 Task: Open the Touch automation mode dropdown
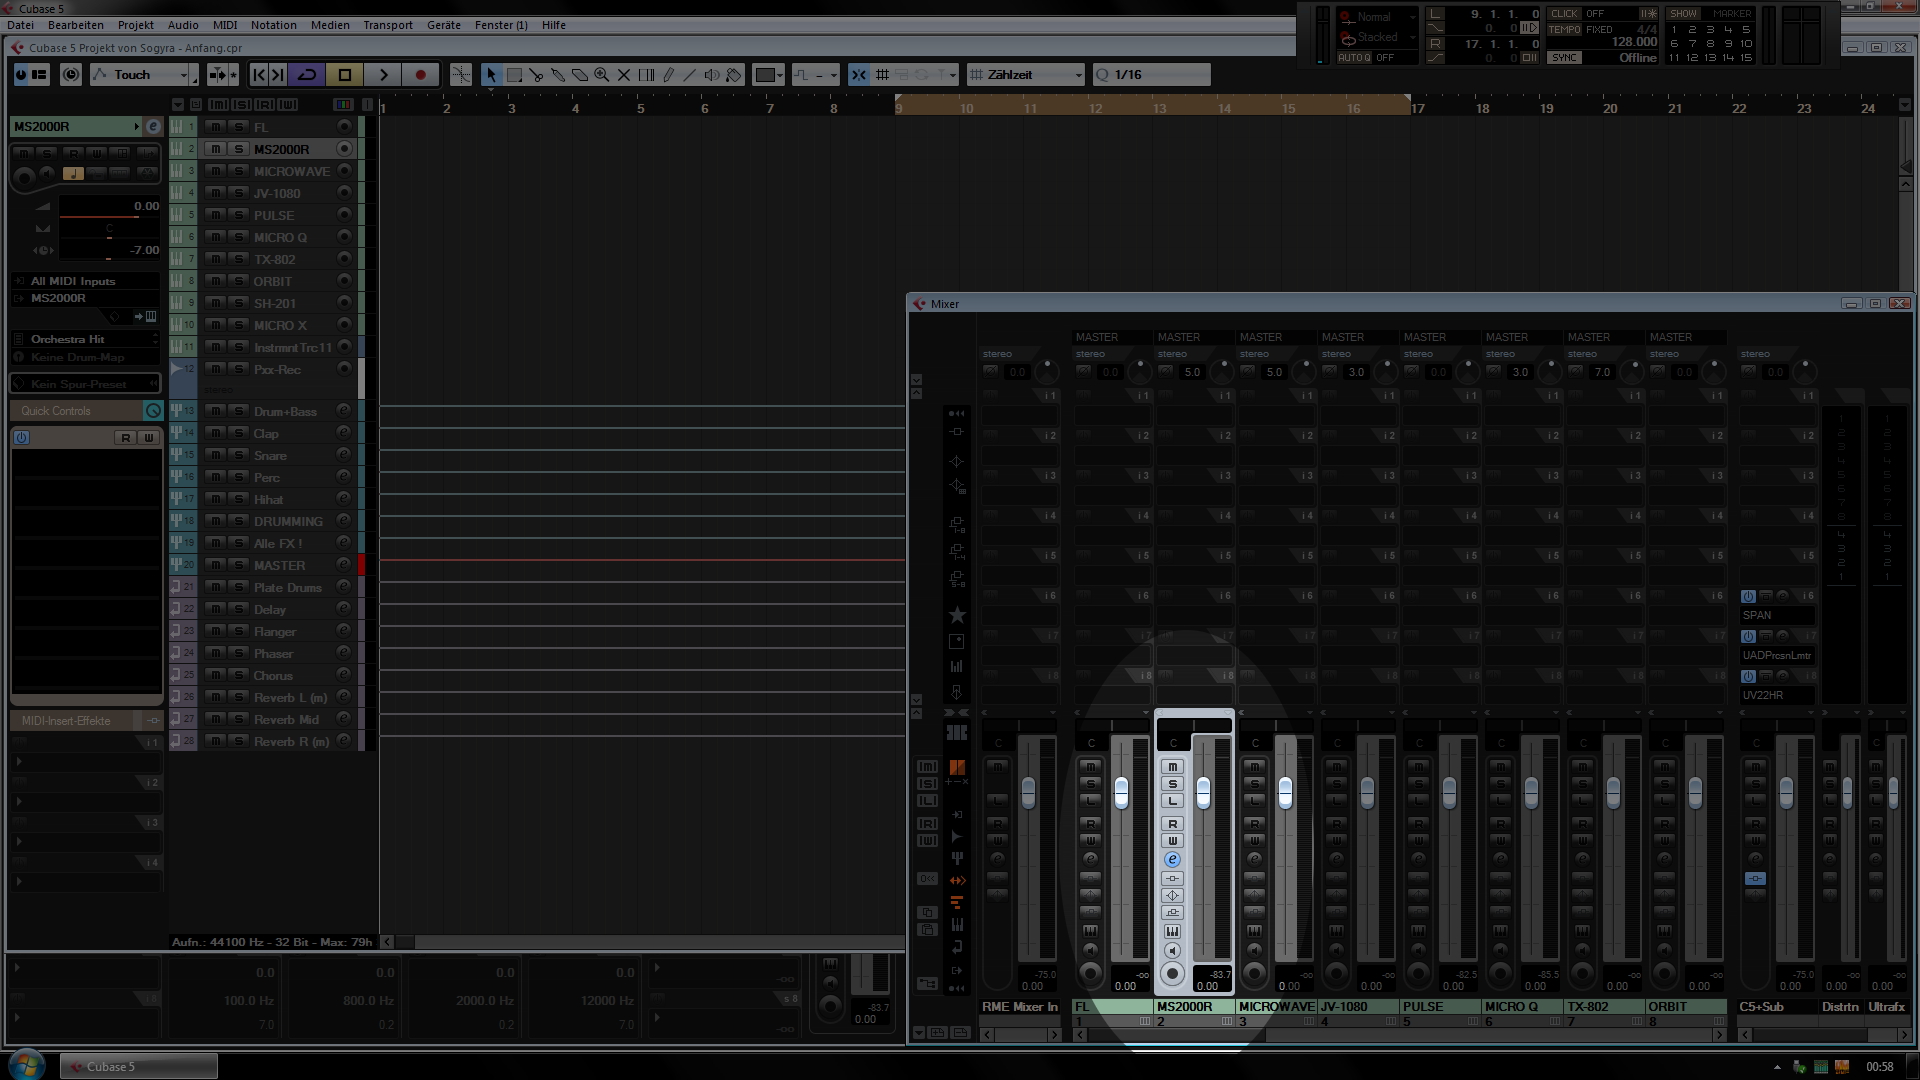pos(141,75)
